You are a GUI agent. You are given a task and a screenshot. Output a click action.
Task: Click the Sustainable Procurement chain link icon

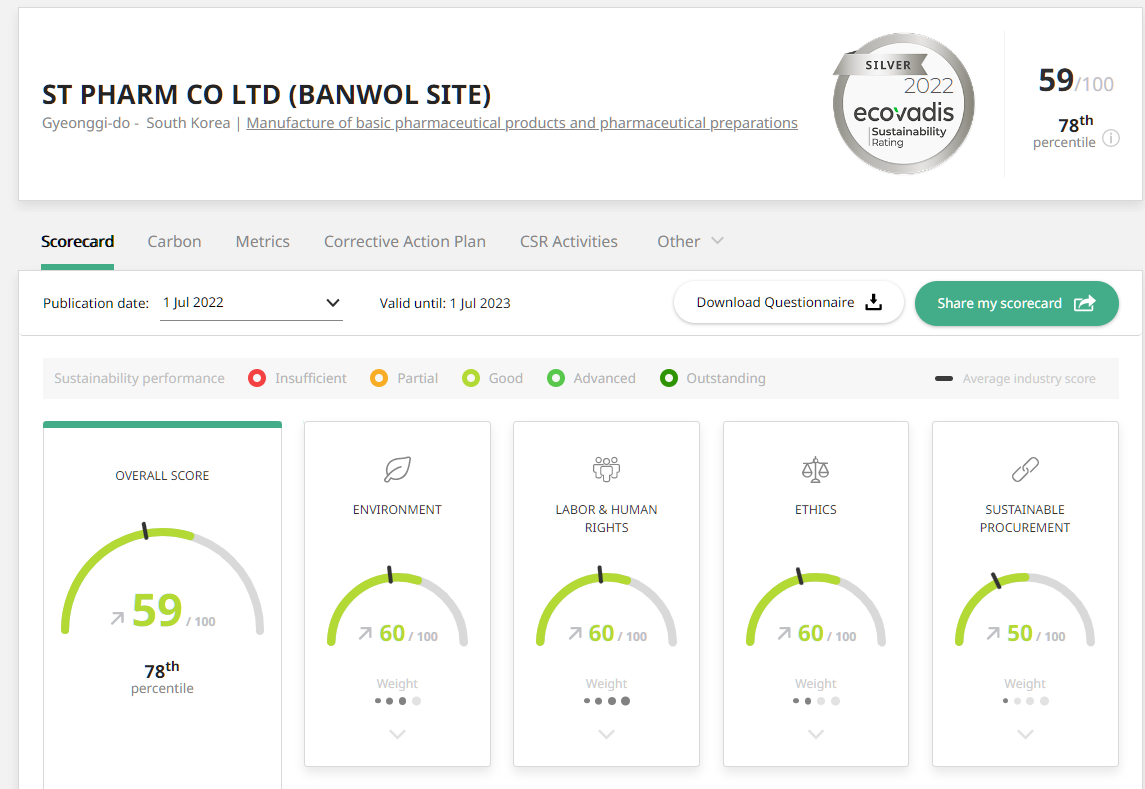1025,469
